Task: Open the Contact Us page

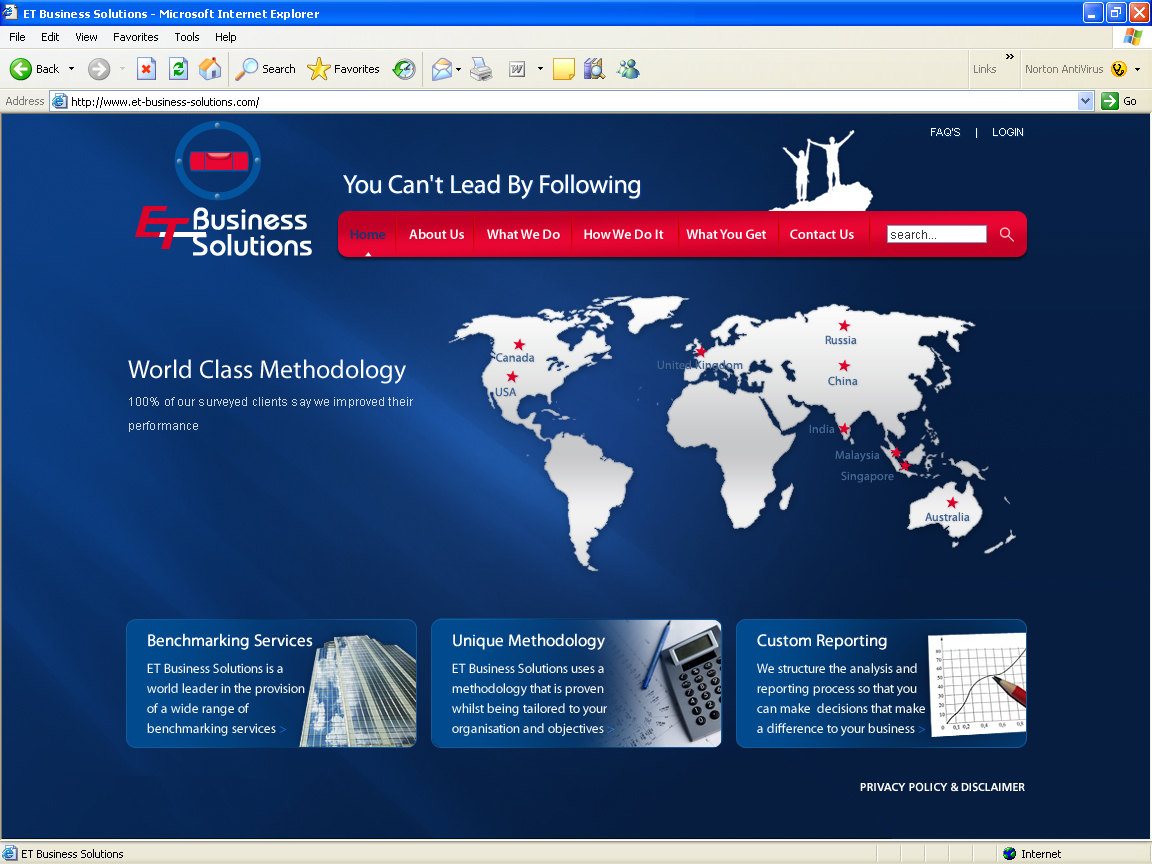Action: tap(821, 234)
